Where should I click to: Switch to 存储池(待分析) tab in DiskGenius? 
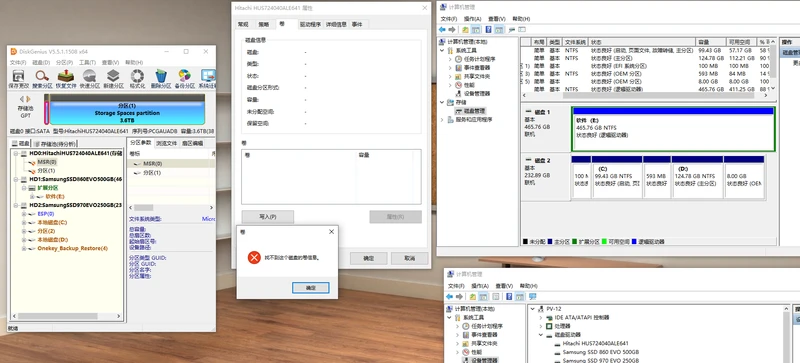tap(55, 143)
